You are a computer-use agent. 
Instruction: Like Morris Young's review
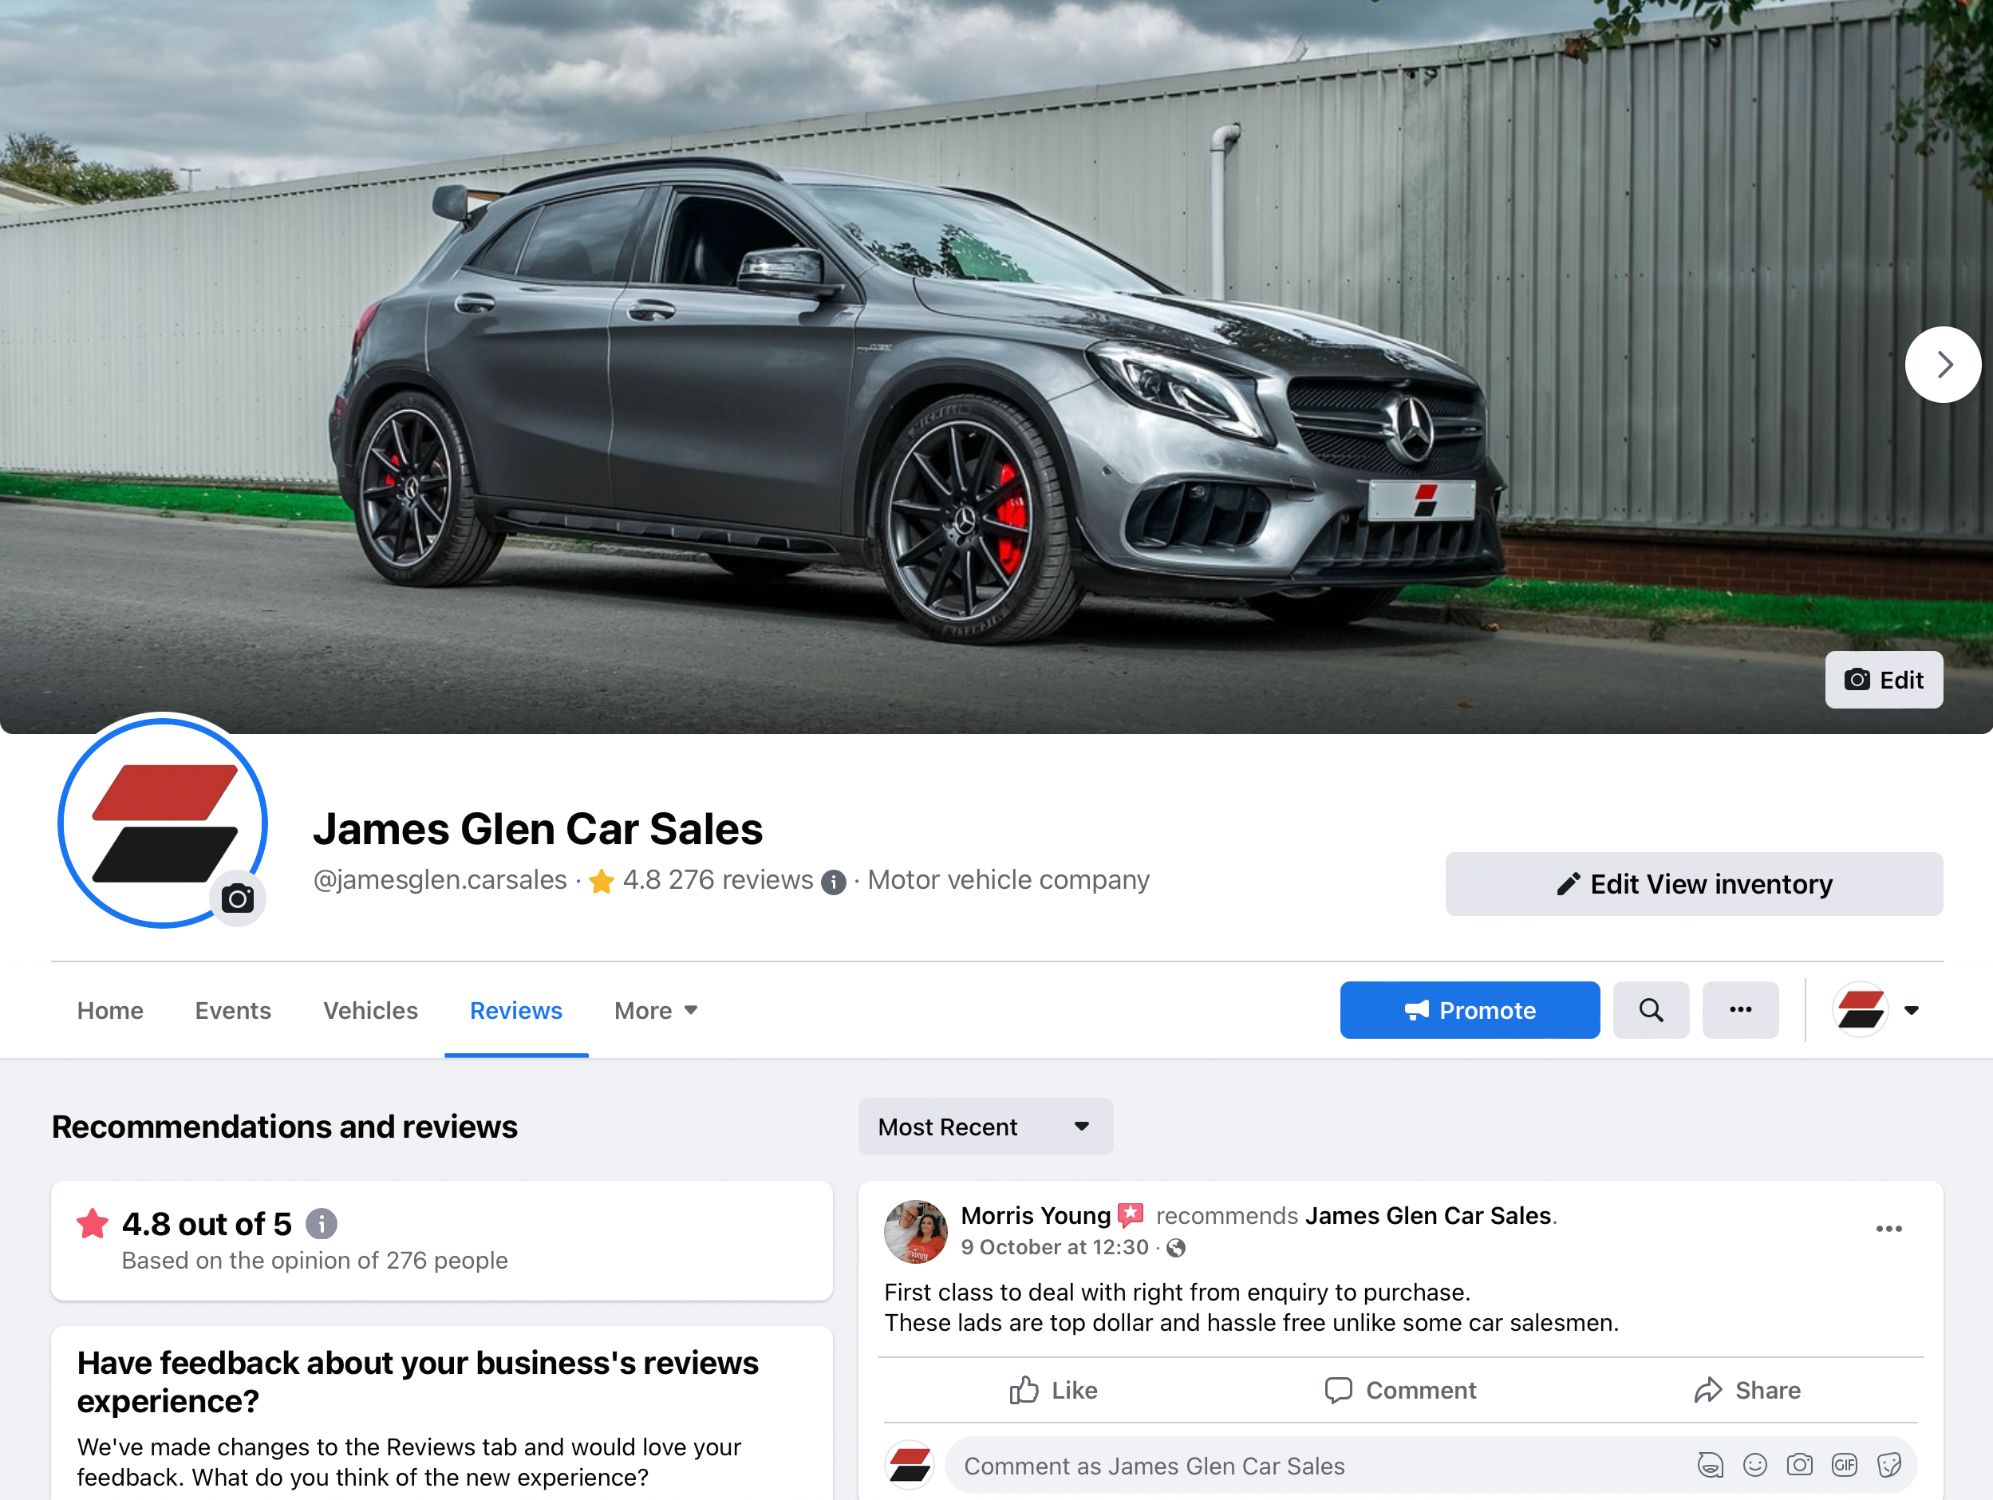click(x=1053, y=1390)
